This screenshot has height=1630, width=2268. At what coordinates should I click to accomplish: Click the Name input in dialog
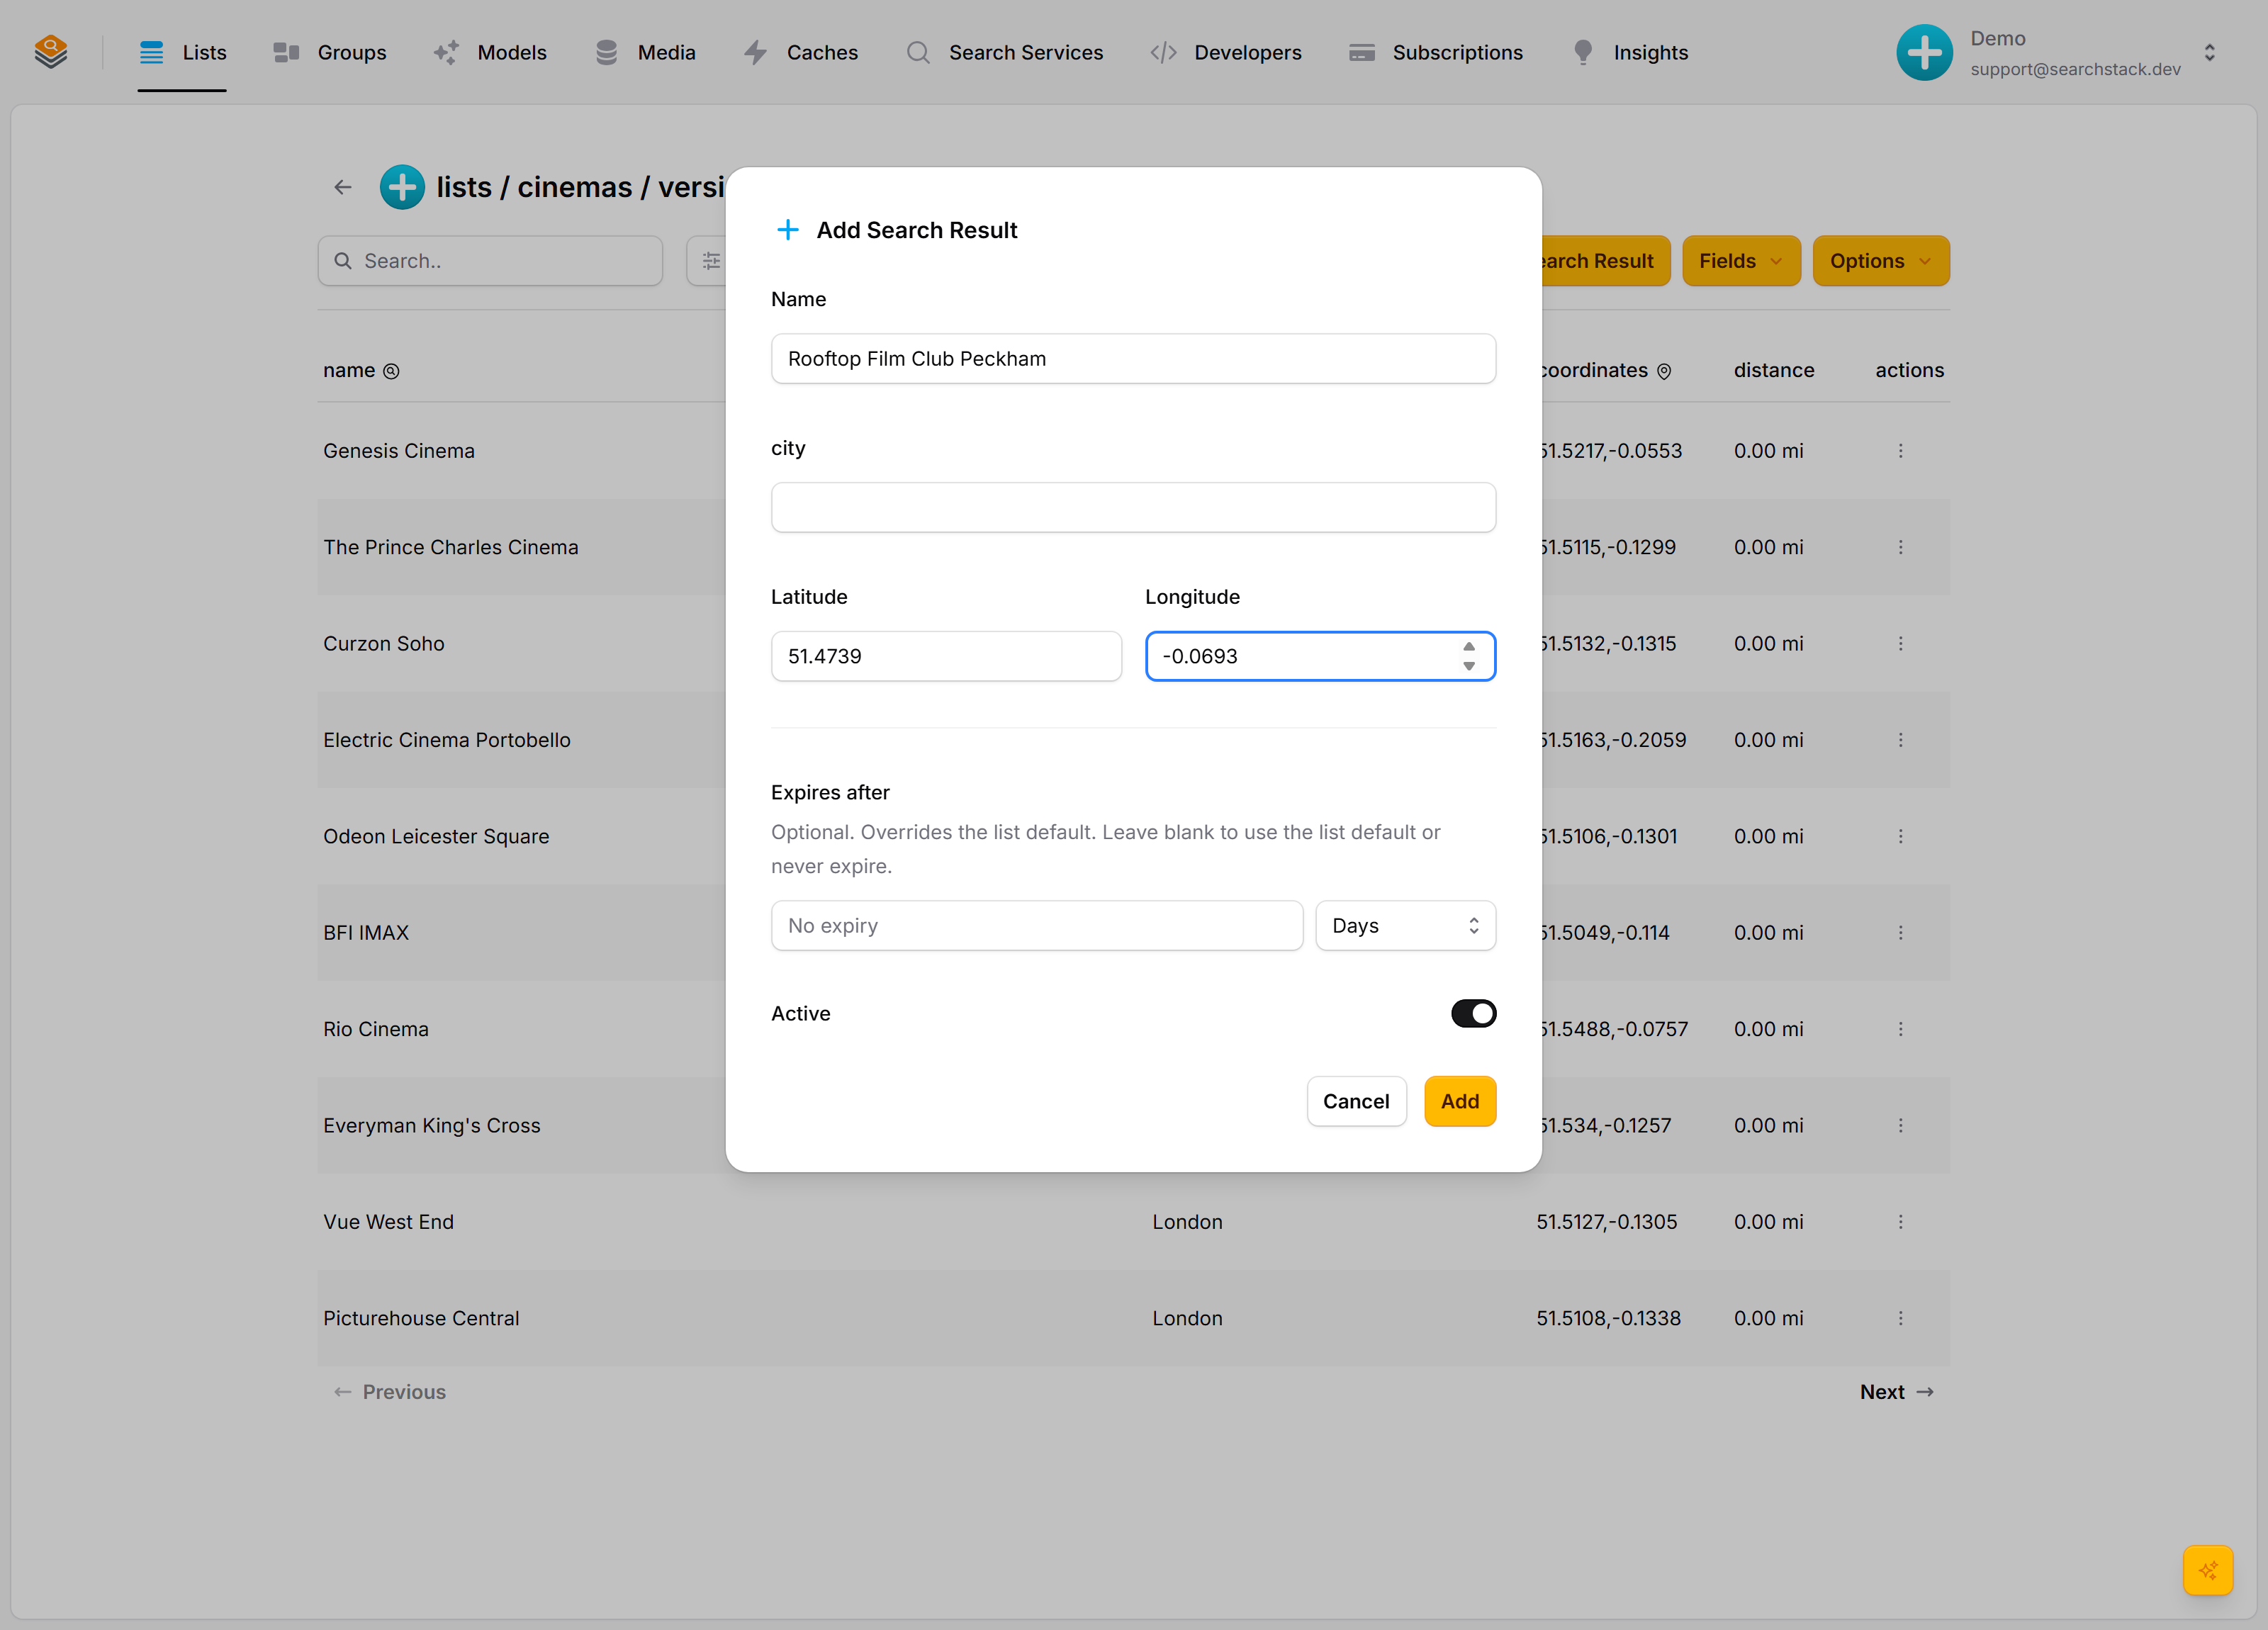click(1133, 359)
